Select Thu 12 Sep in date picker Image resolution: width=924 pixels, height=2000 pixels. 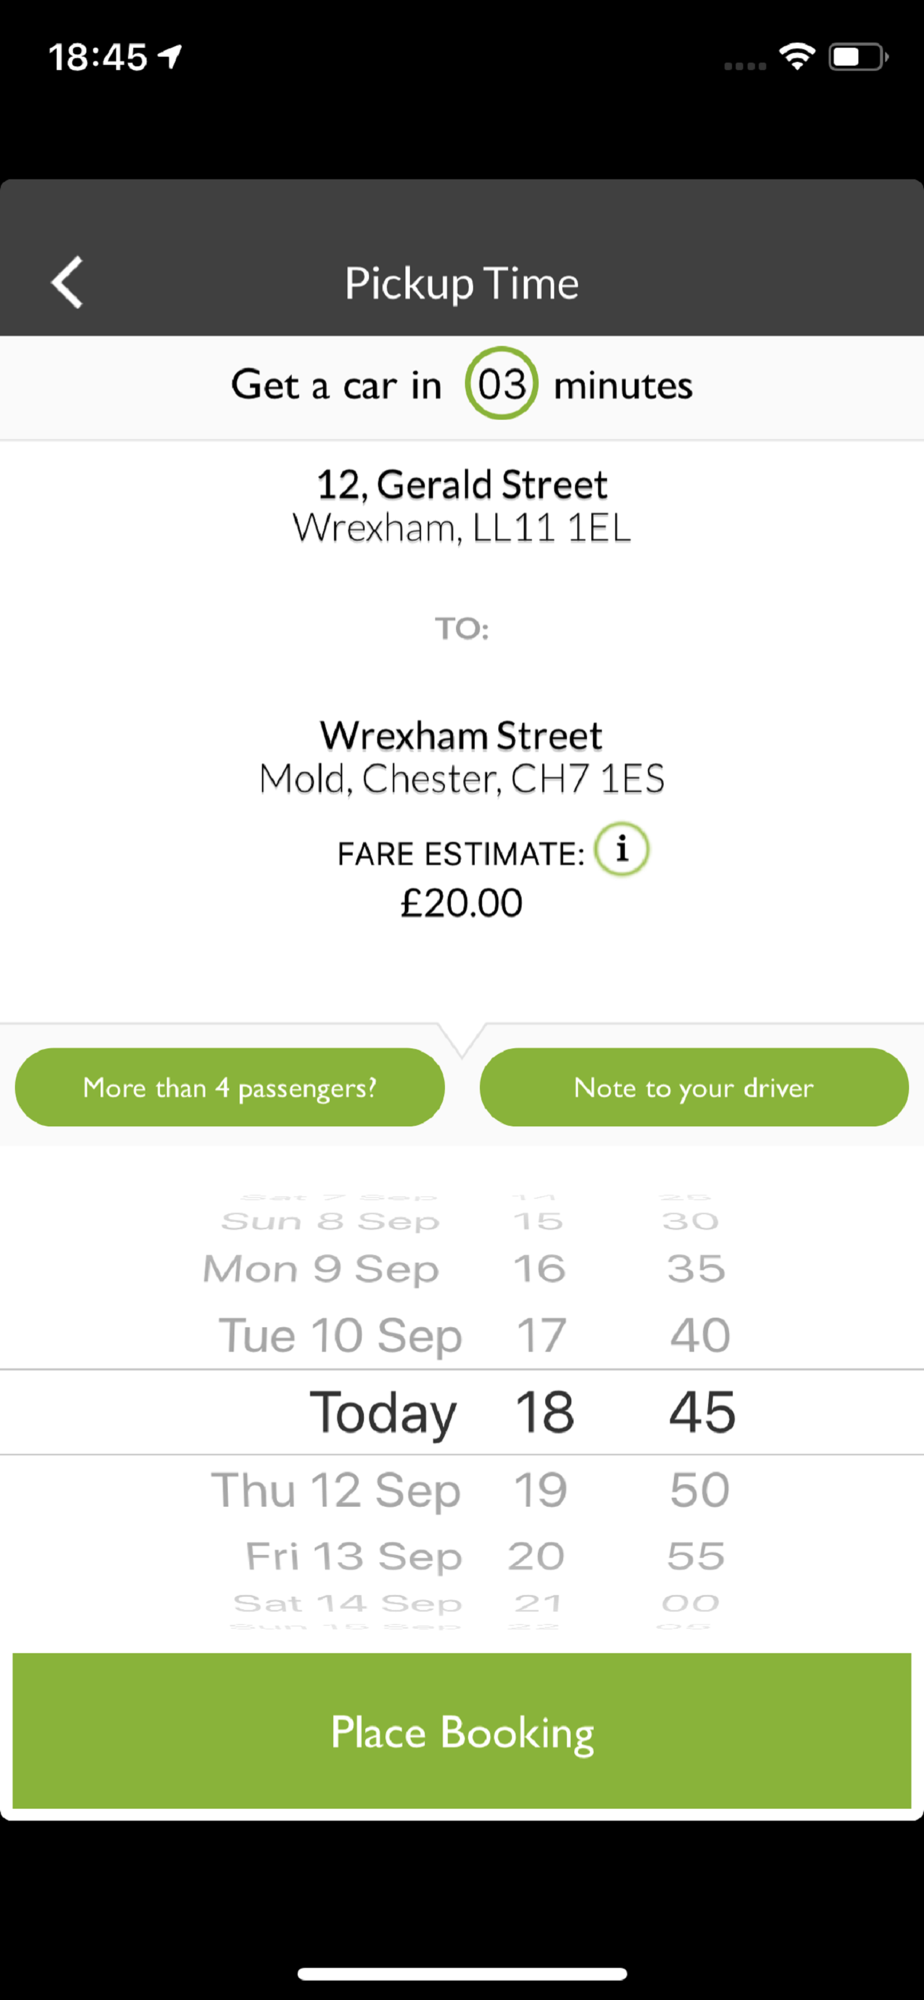coord(336,1490)
